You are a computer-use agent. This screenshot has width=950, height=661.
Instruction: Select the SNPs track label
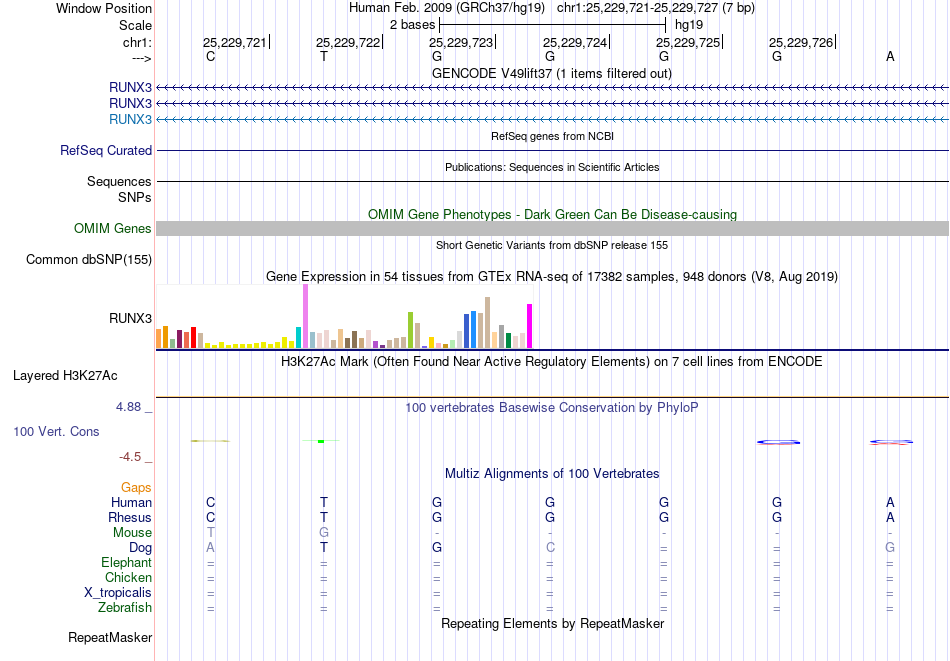(135, 198)
